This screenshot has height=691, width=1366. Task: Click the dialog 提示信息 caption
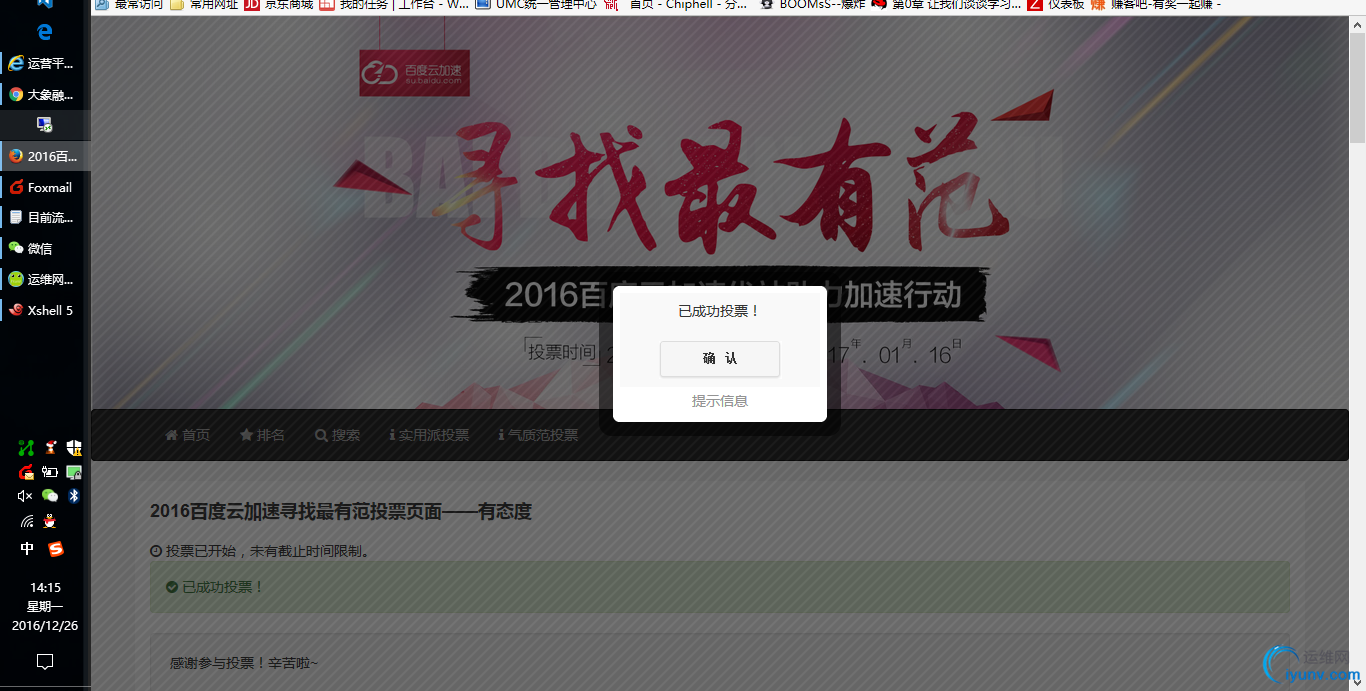click(719, 401)
